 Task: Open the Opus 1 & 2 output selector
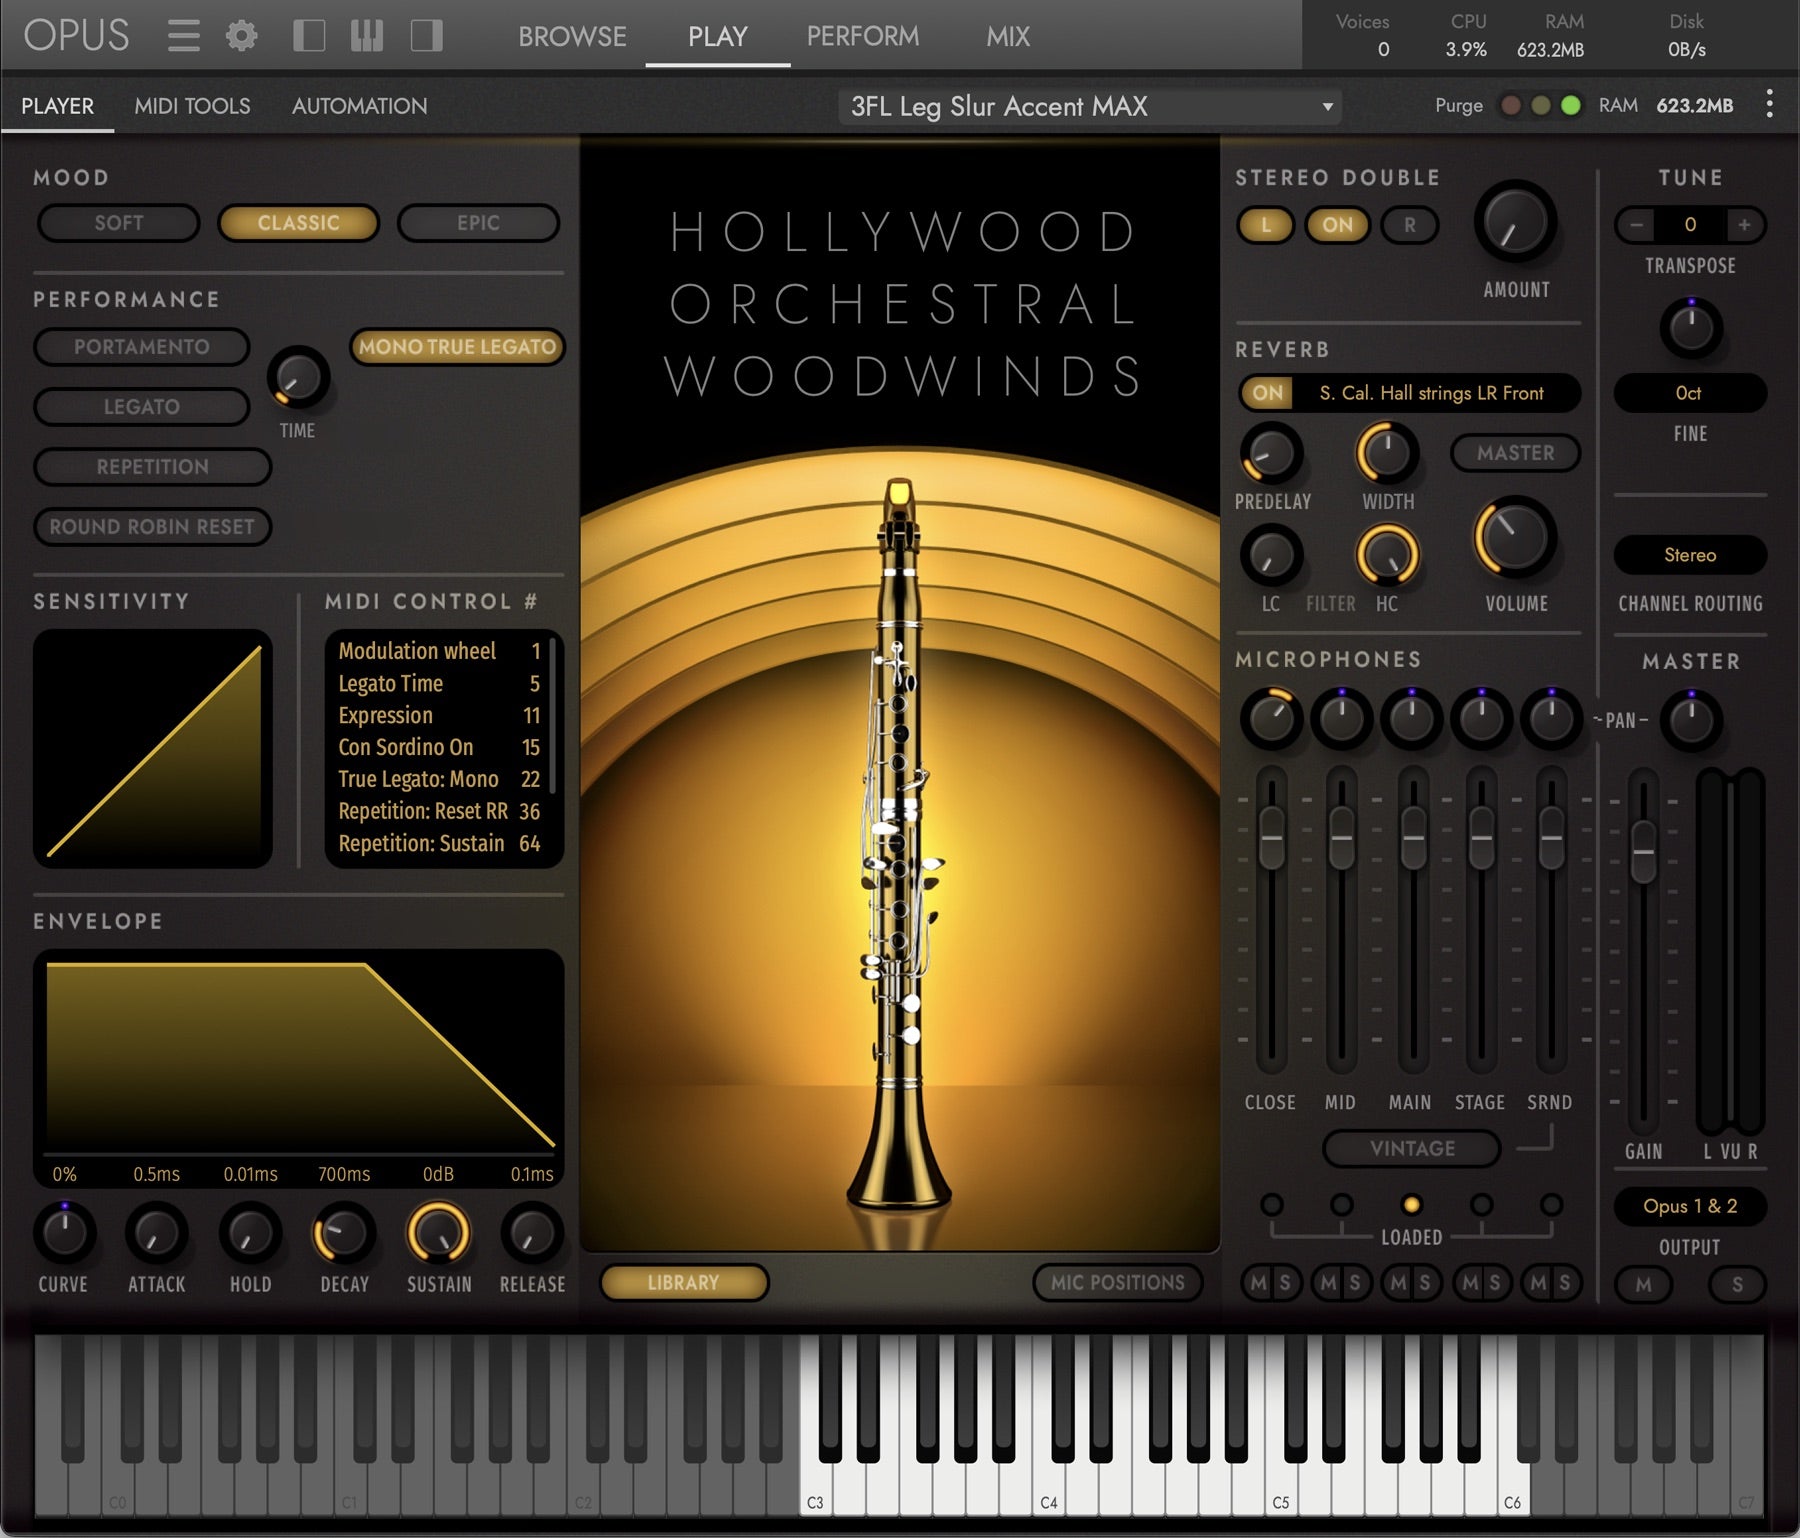click(1689, 1207)
